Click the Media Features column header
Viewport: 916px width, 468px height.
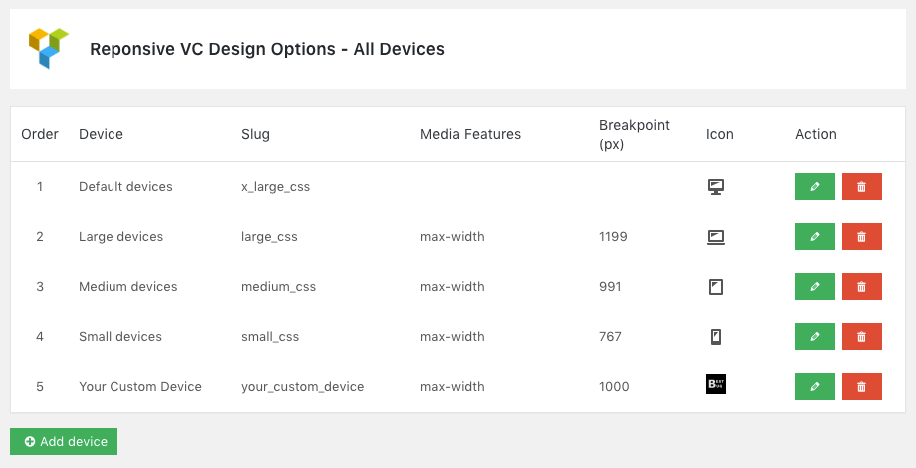(470, 134)
